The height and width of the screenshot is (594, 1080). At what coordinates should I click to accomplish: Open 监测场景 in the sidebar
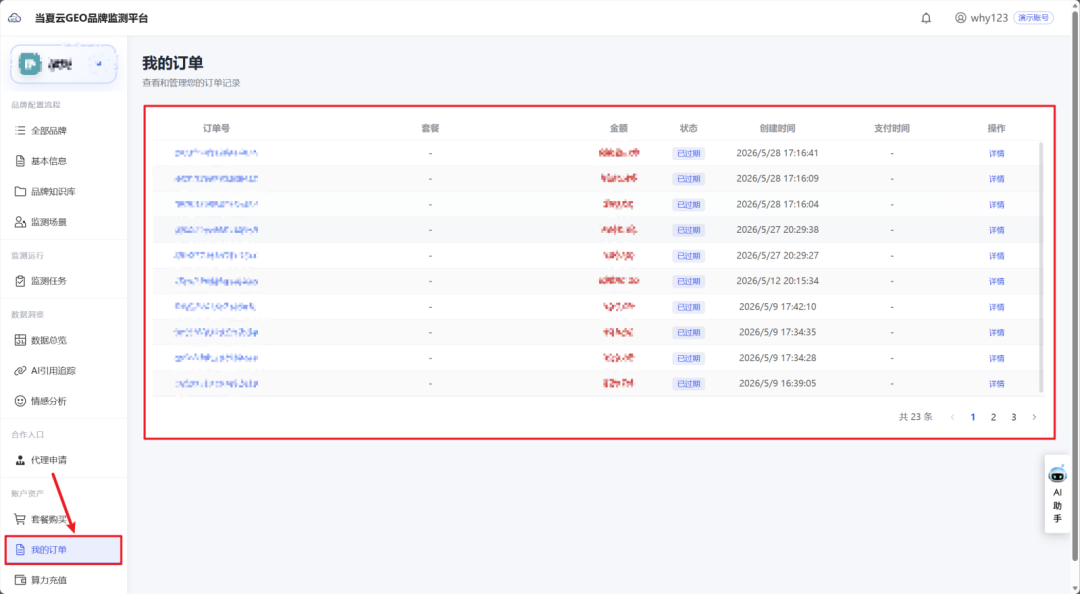(x=63, y=222)
